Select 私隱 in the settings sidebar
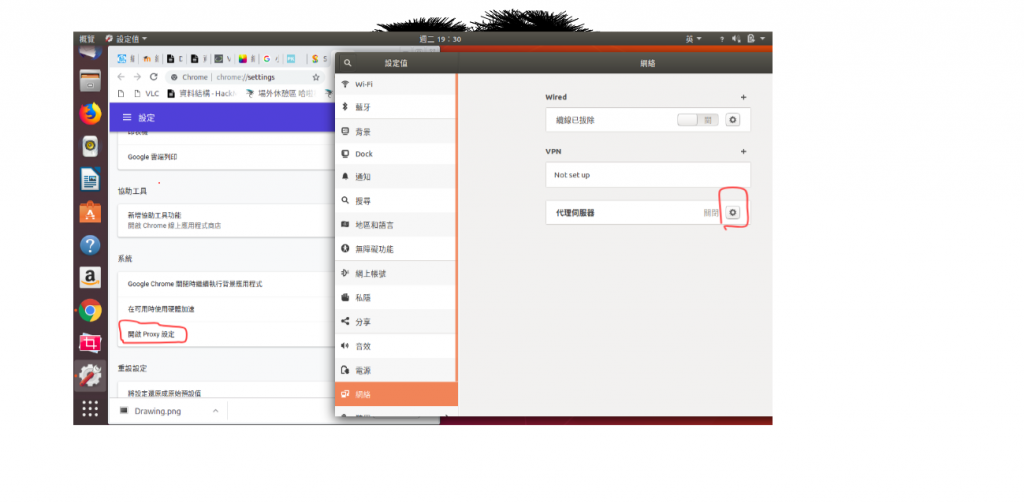Image resolution: width=1024 pixels, height=503 pixels. pyautogui.click(x=396, y=297)
